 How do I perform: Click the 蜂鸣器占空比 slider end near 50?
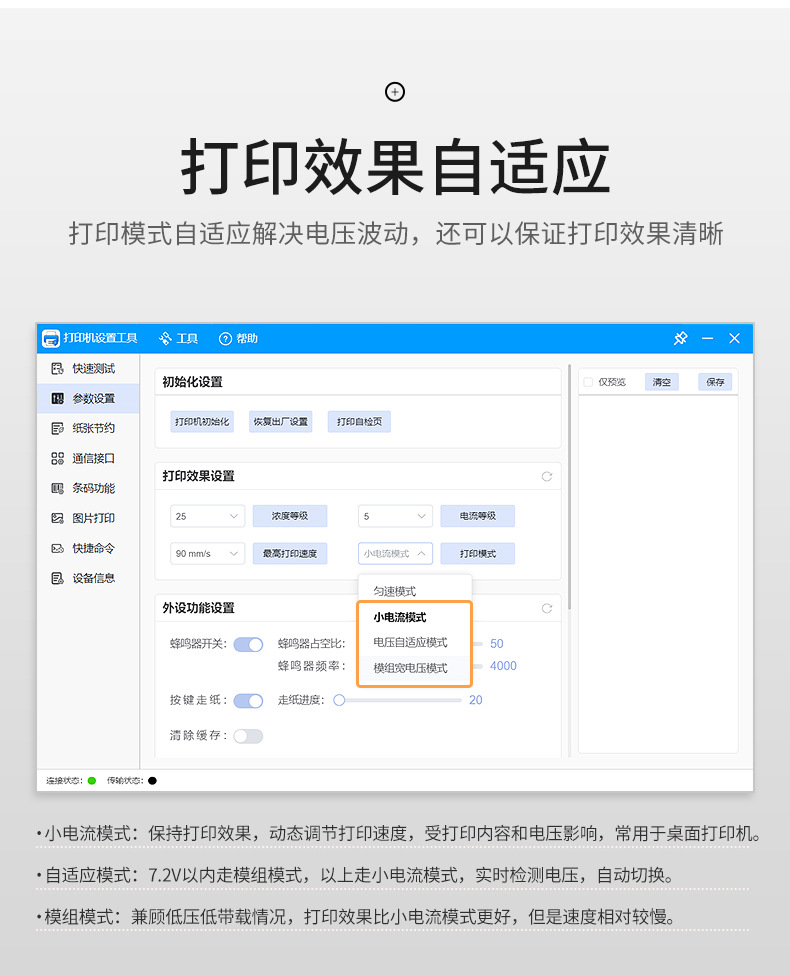(x=477, y=644)
